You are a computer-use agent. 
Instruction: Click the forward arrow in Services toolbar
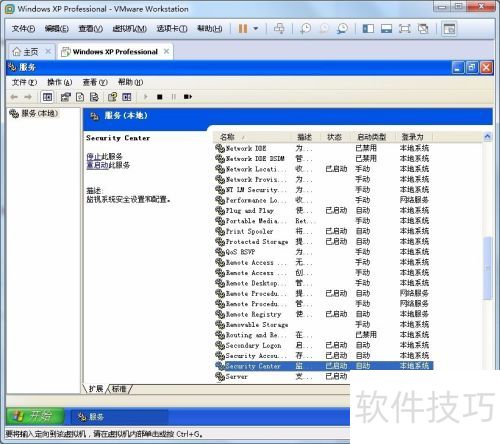[28, 97]
